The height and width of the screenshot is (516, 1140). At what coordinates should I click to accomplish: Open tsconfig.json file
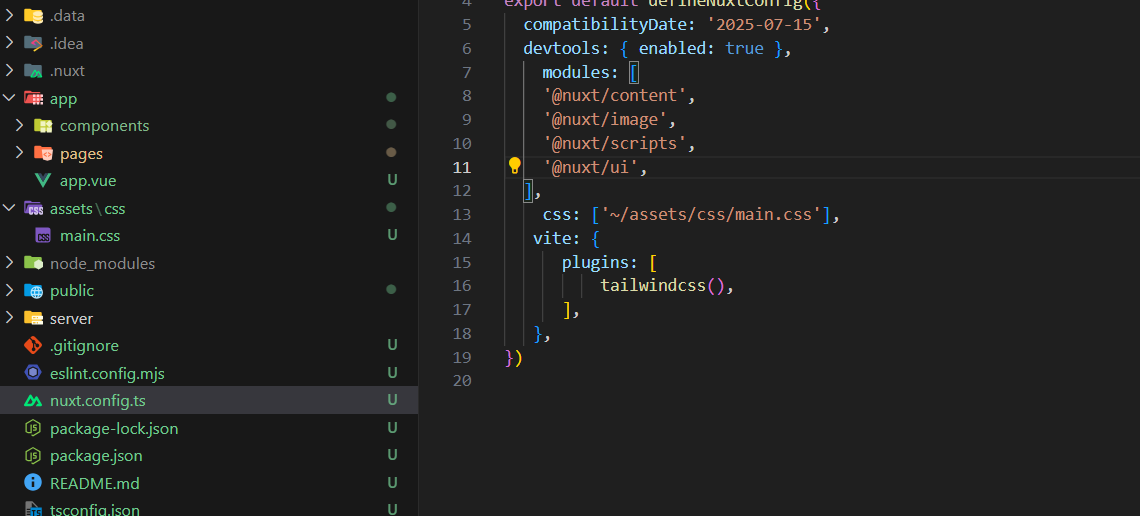[x=95, y=509]
